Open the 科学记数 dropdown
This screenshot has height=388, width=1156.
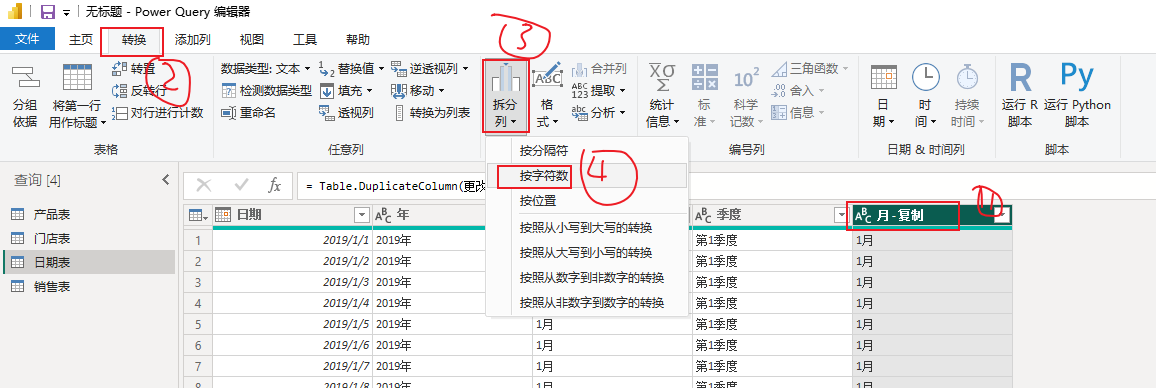coord(745,96)
